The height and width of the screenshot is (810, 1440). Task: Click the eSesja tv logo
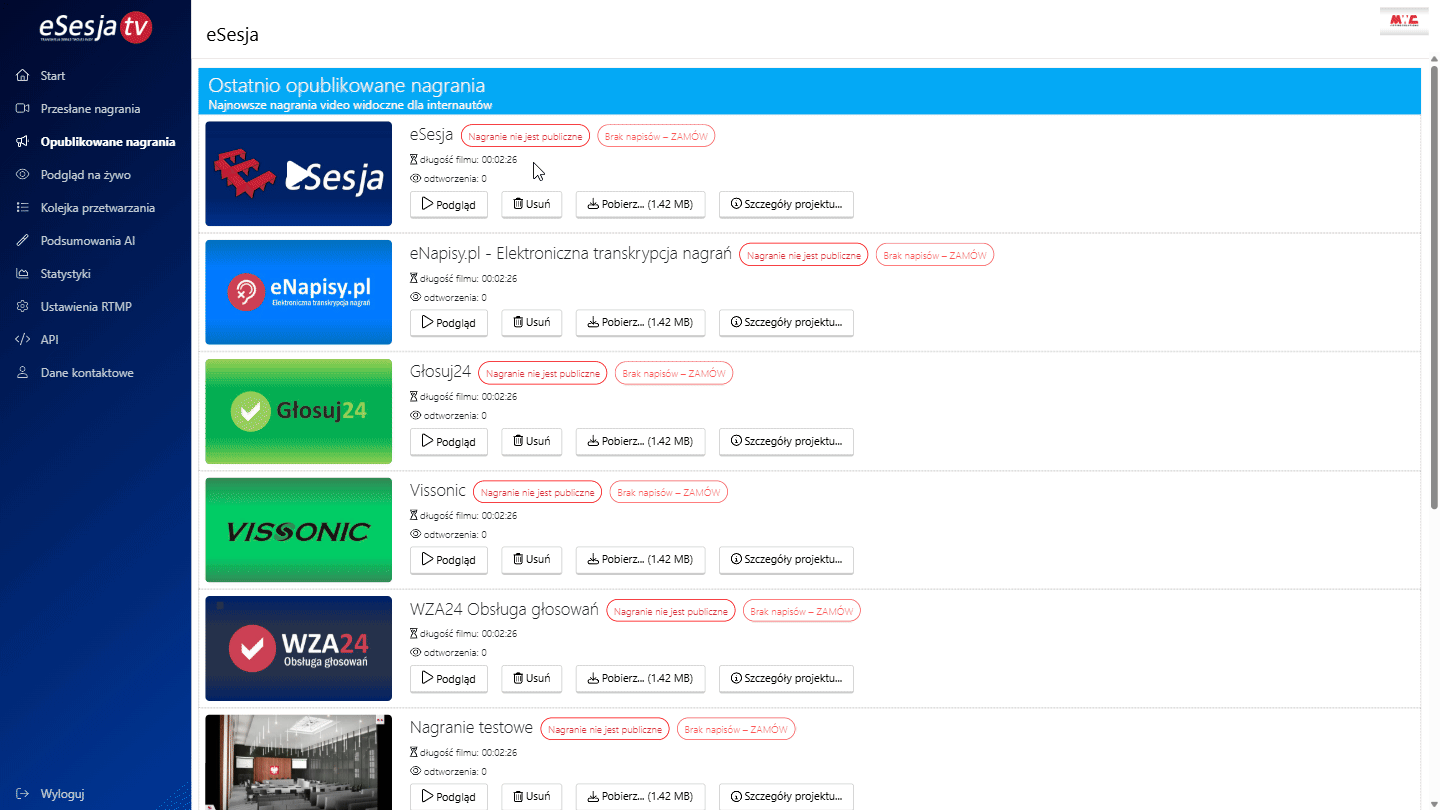click(95, 28)
